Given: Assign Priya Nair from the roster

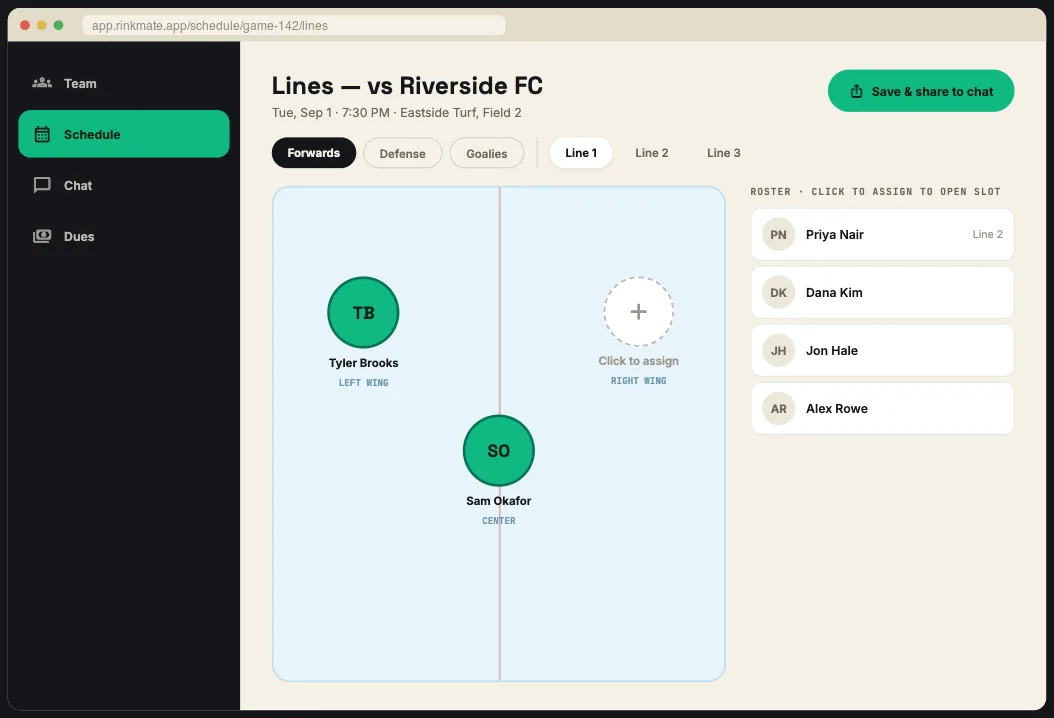Looking at the screenshot, I should tap(882, 234).
